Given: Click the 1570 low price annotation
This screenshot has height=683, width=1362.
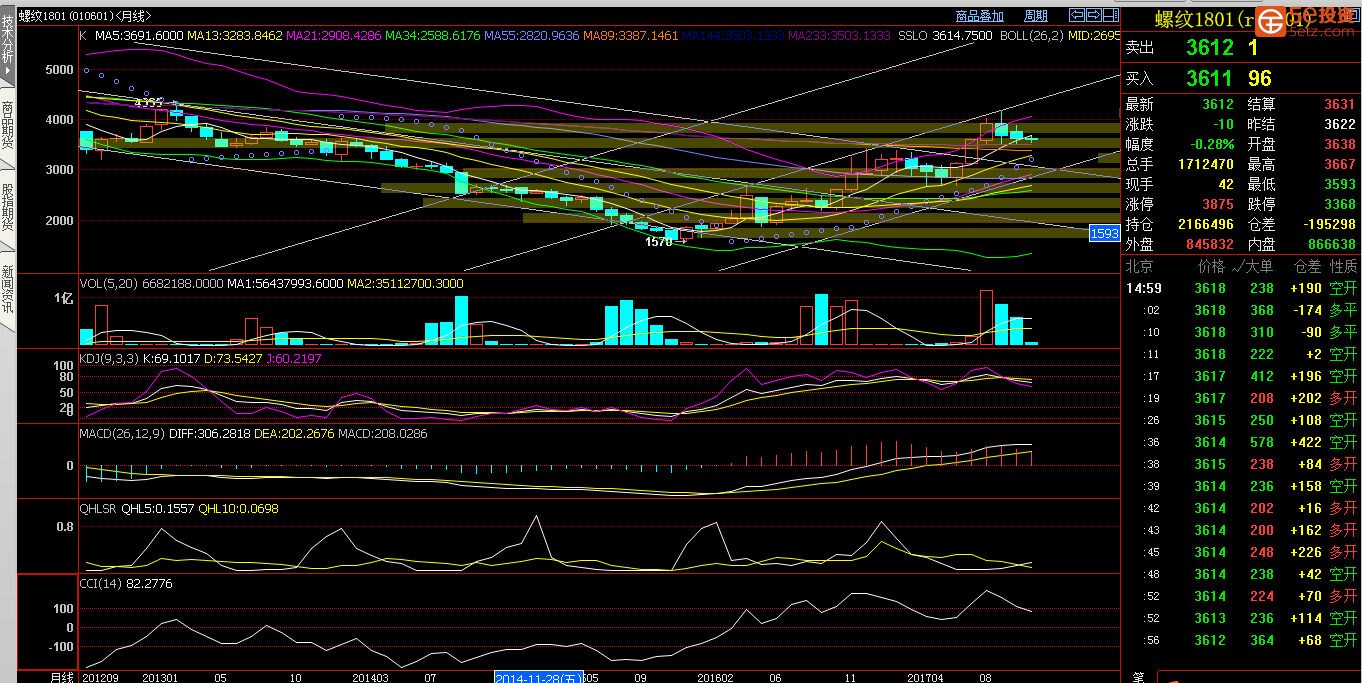Looking at the screenshot, I should 659,242.
